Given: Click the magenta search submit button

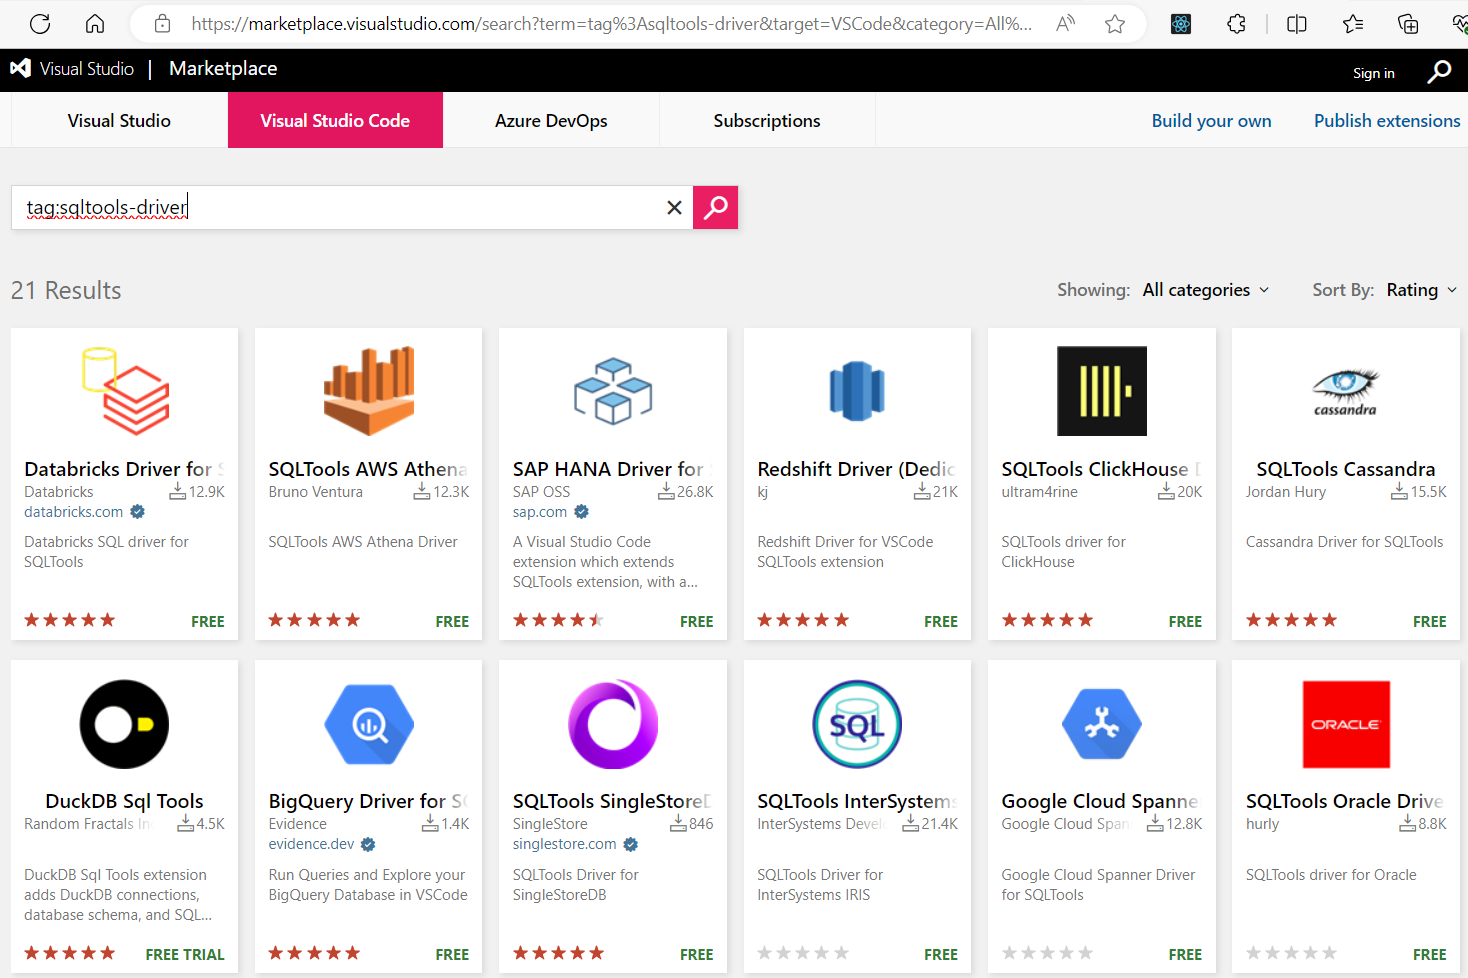Looking at the screenshot, I should tap(715, 207).
